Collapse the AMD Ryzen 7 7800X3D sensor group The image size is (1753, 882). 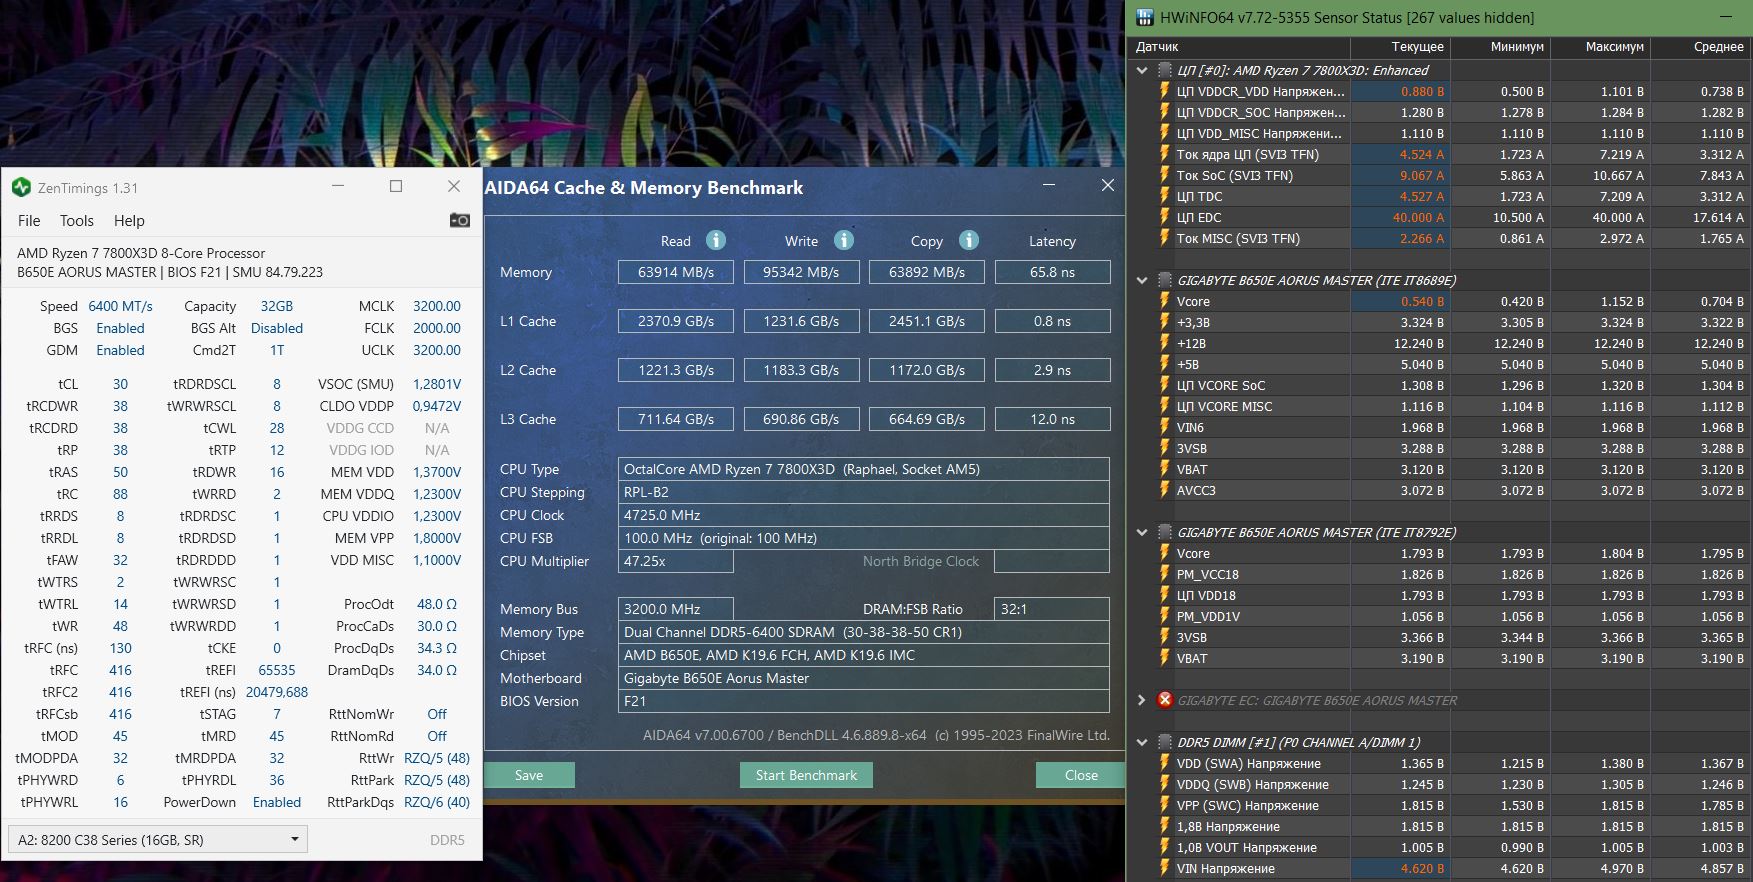tap(1142, 70)
